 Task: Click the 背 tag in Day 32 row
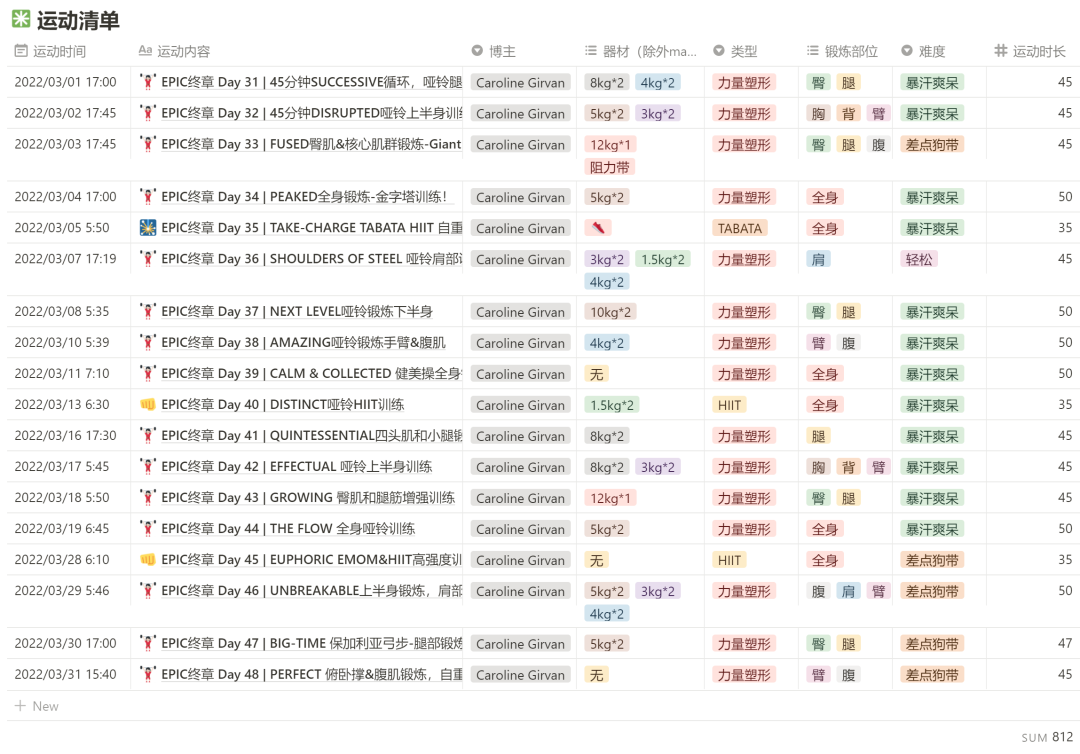click(x=849, y=114)
